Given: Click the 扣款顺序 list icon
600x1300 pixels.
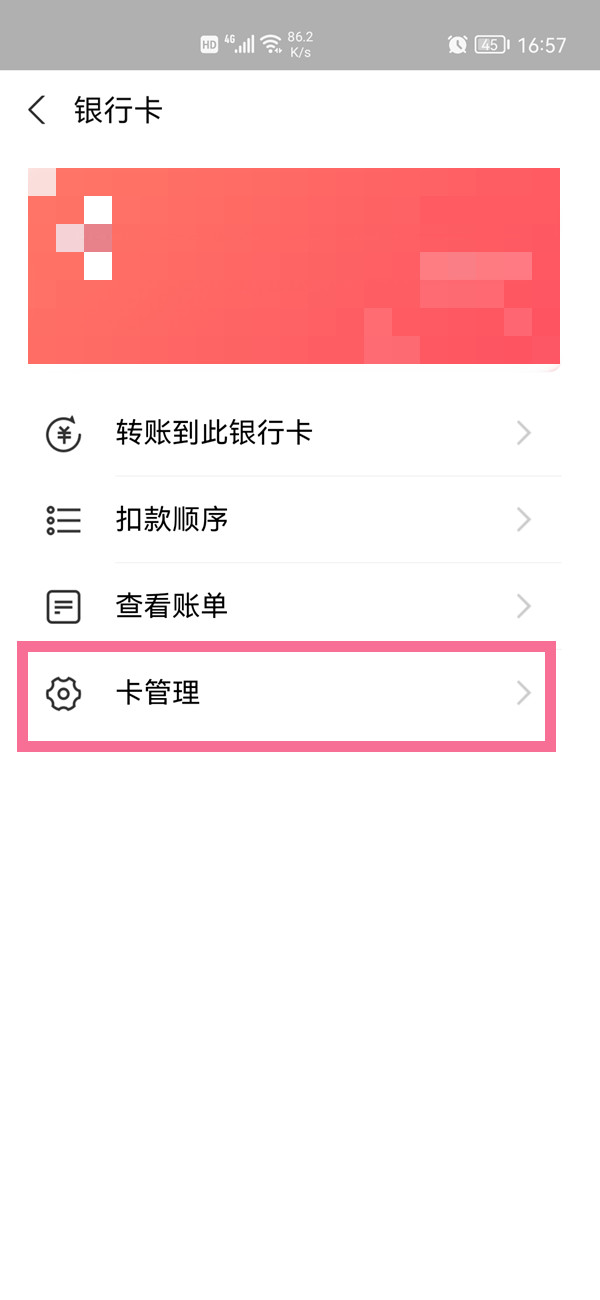Looking at the screenshot, I should pyautogui.click(x=64, y=520).
